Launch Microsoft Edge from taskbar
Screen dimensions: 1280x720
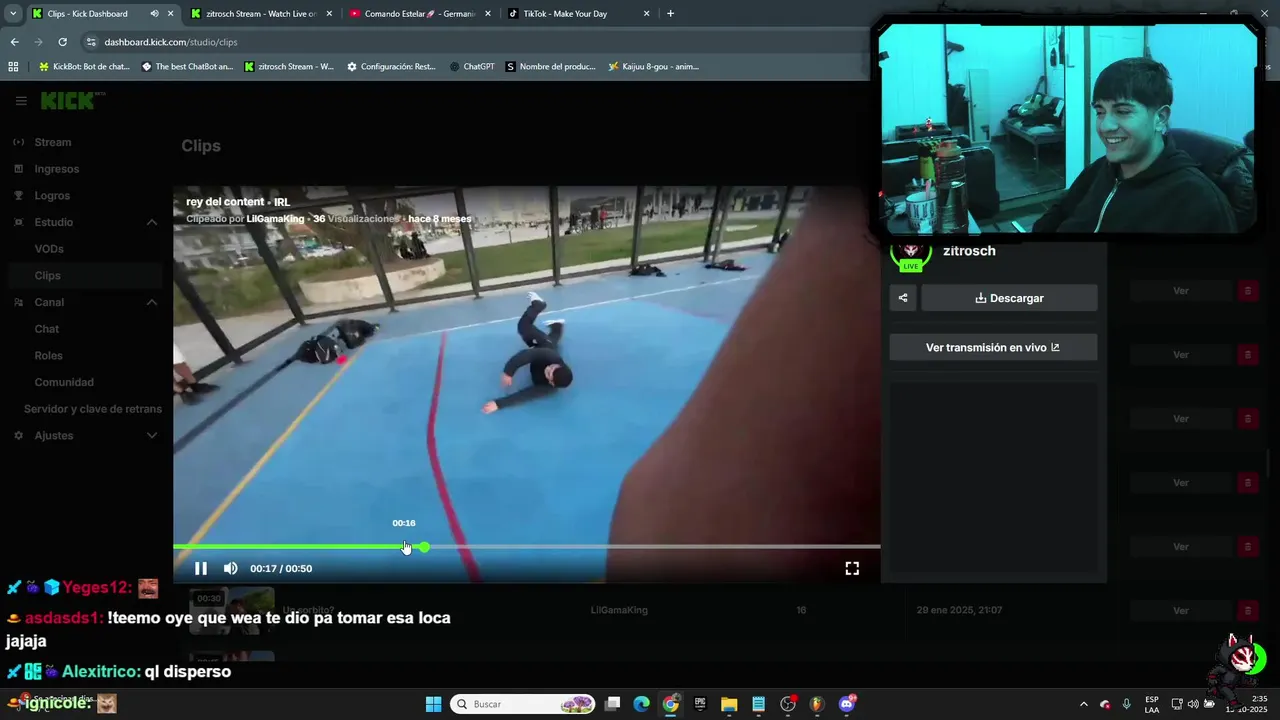point(642,704)
